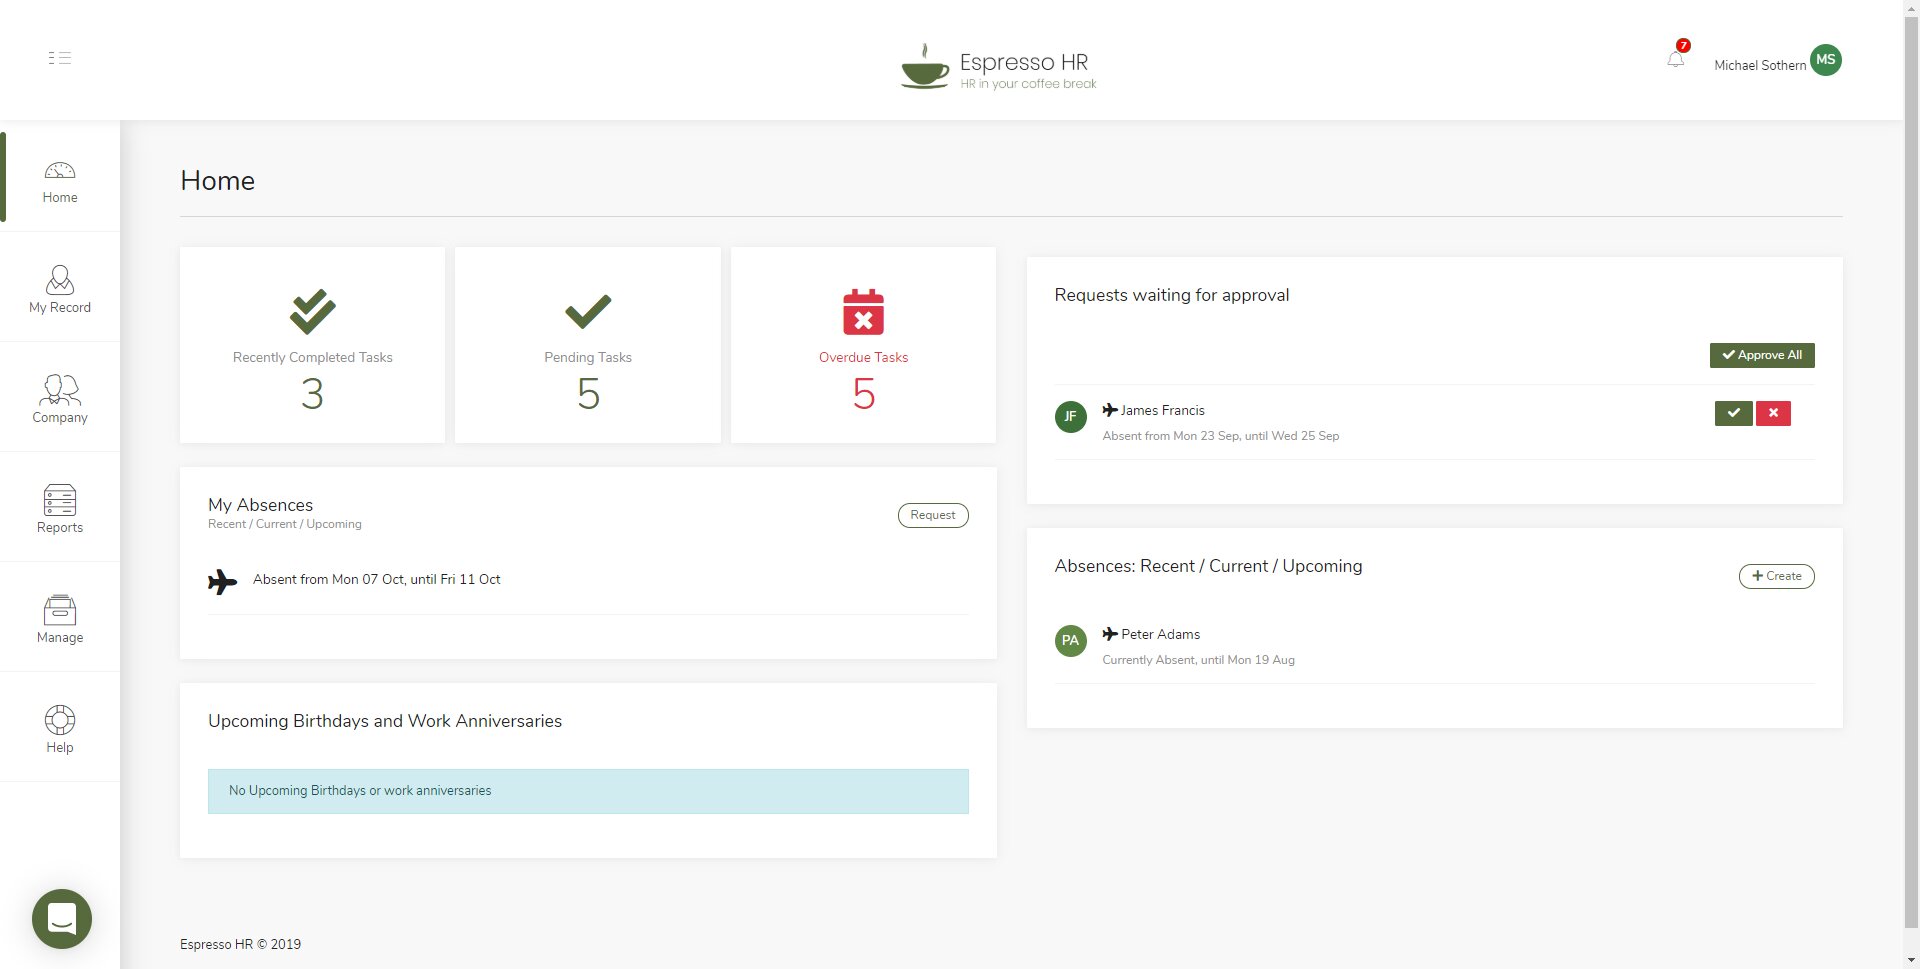Reject James Francis's absence request
The width and height of the screenshot is (1920, 969).
click(x=1773, y=413)
